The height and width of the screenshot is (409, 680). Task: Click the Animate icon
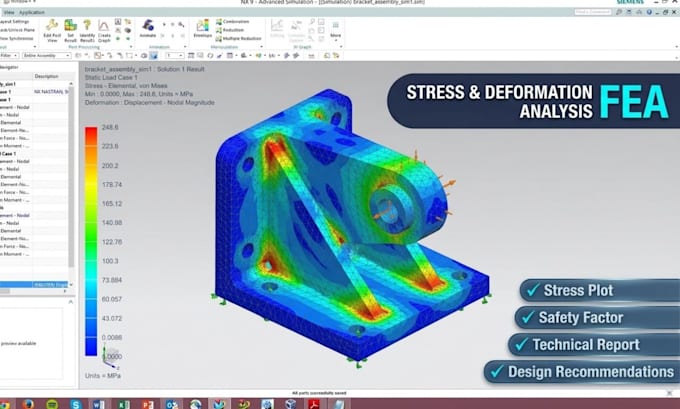[x=148, y=26]
